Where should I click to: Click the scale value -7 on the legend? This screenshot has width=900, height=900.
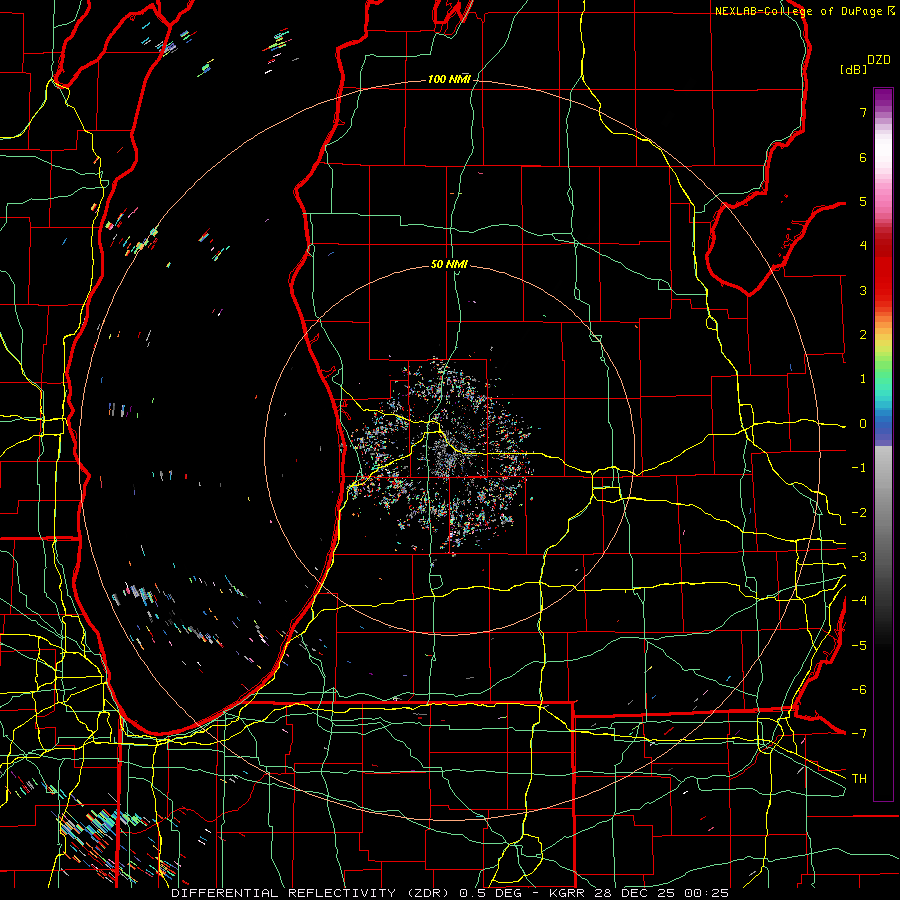[x=859, y=734]
